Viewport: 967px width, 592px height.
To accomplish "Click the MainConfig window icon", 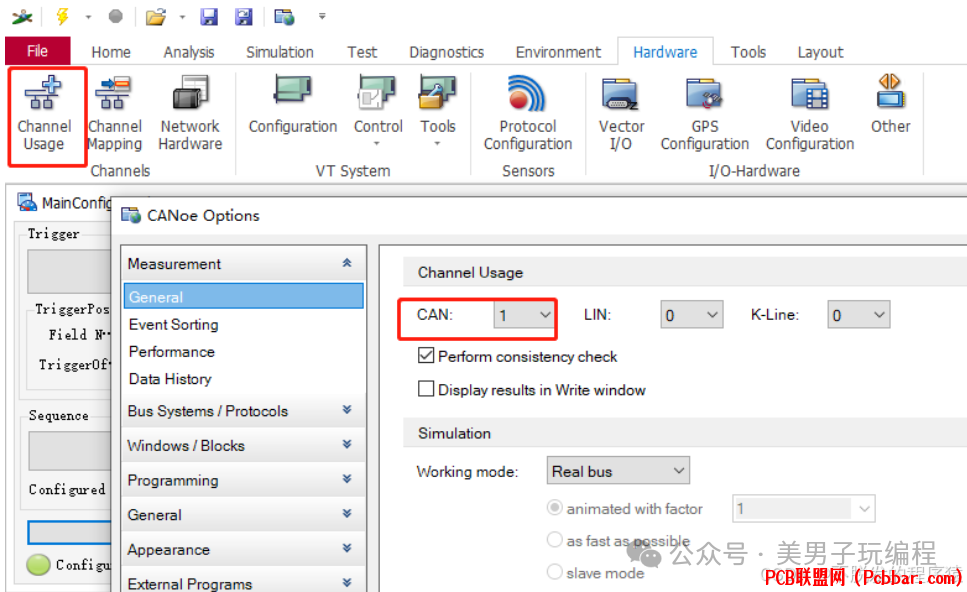I will (27, 202).
